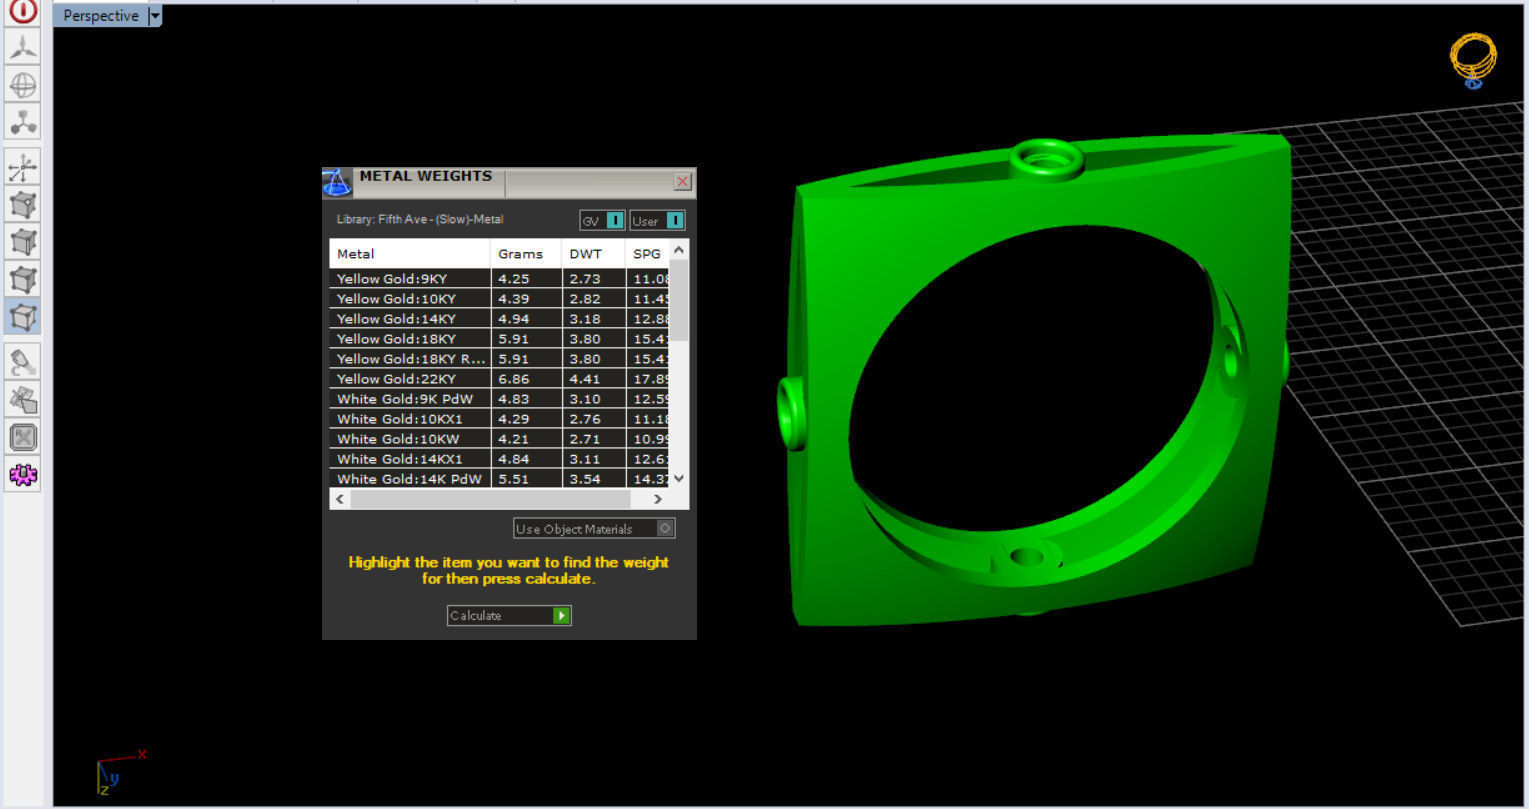Click the cube icon with highlighted corner point

pyautogui.click(x=23, y=204)
